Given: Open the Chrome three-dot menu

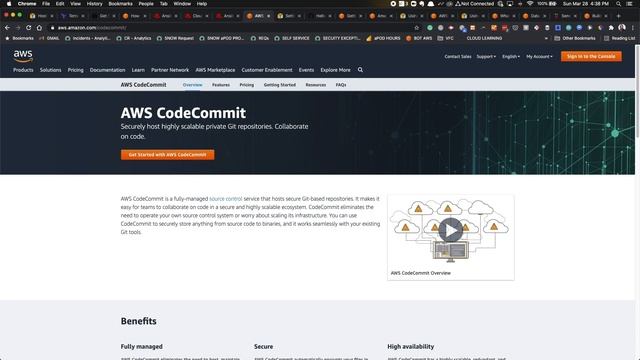Looking at the screenshot, I should (632, 28).
